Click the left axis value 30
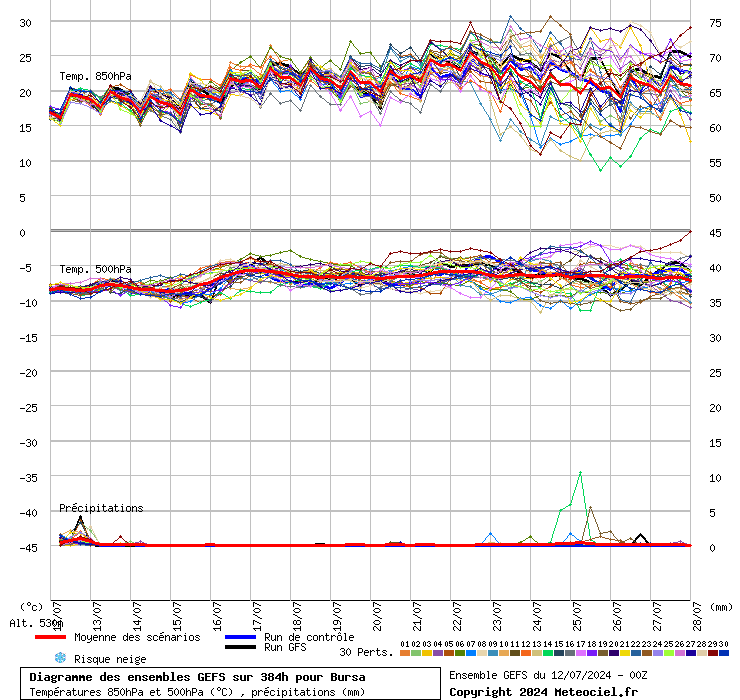The image size is (740, 700). [25, 23]
